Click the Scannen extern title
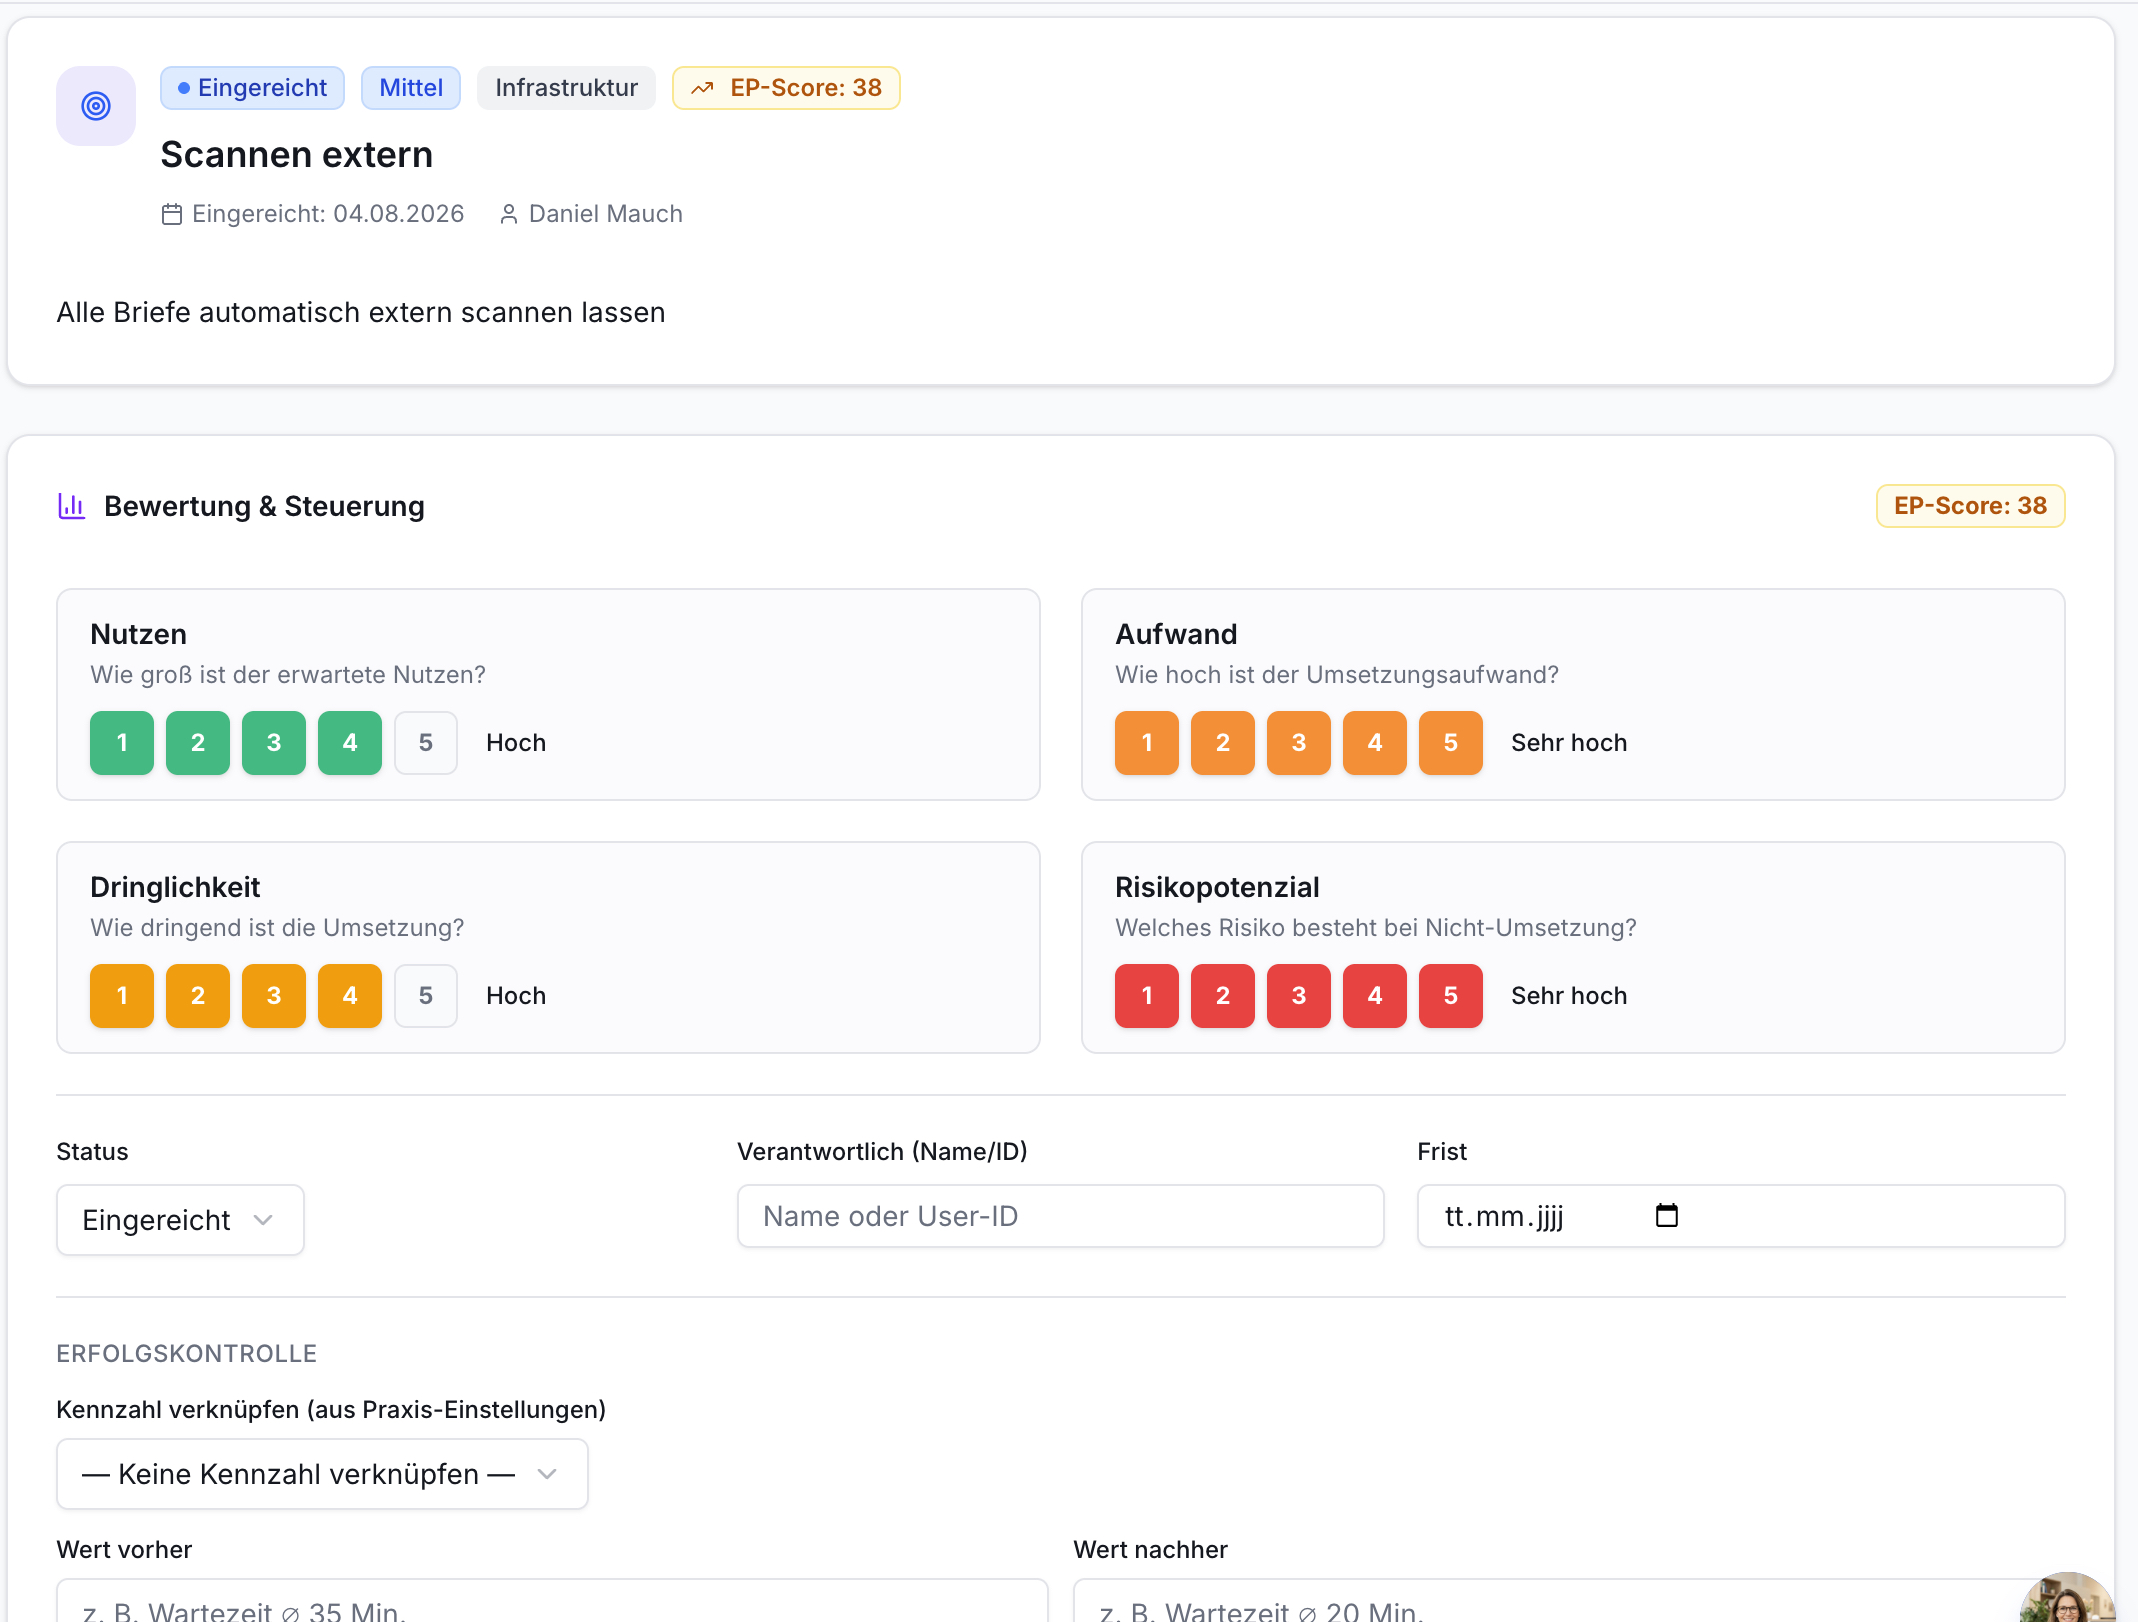 tap(297, 155)
